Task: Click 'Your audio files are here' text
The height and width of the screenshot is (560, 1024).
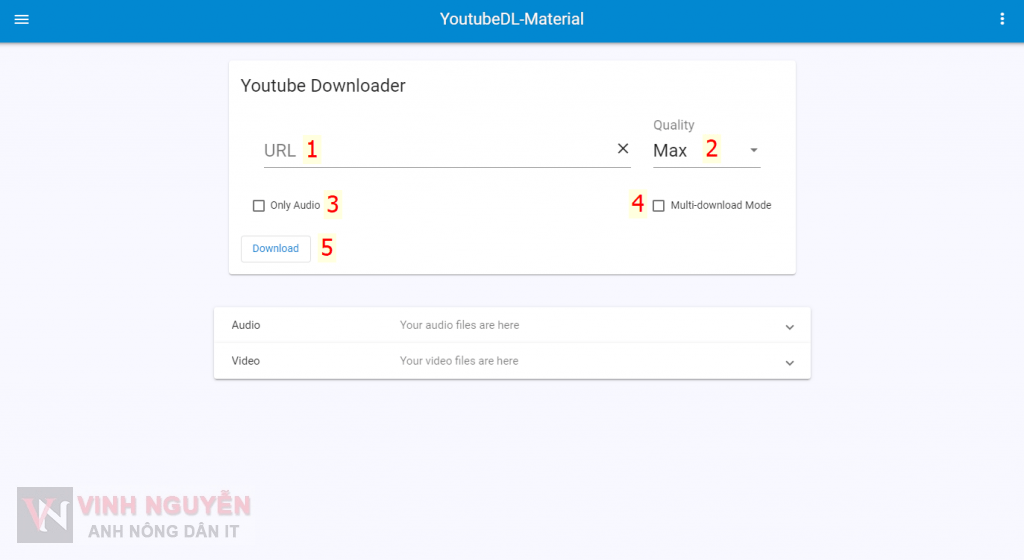Action: pyautogui.click(x=459, y=326)
